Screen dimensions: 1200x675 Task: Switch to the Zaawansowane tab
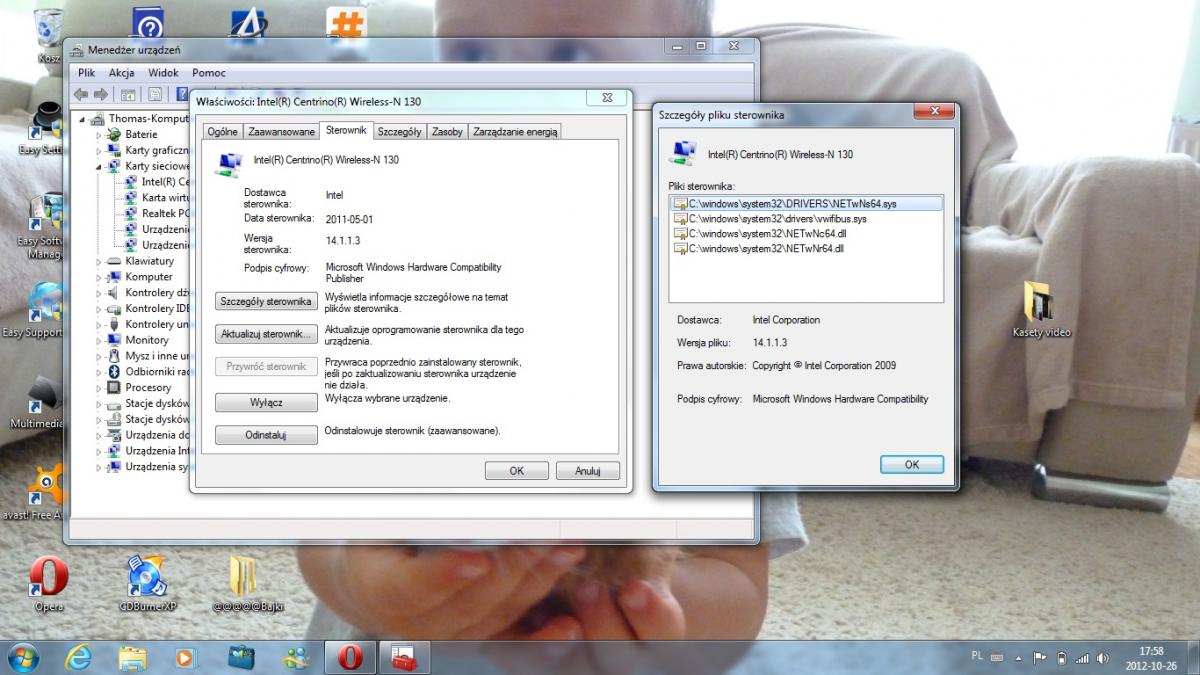click(x=281, y=132)
